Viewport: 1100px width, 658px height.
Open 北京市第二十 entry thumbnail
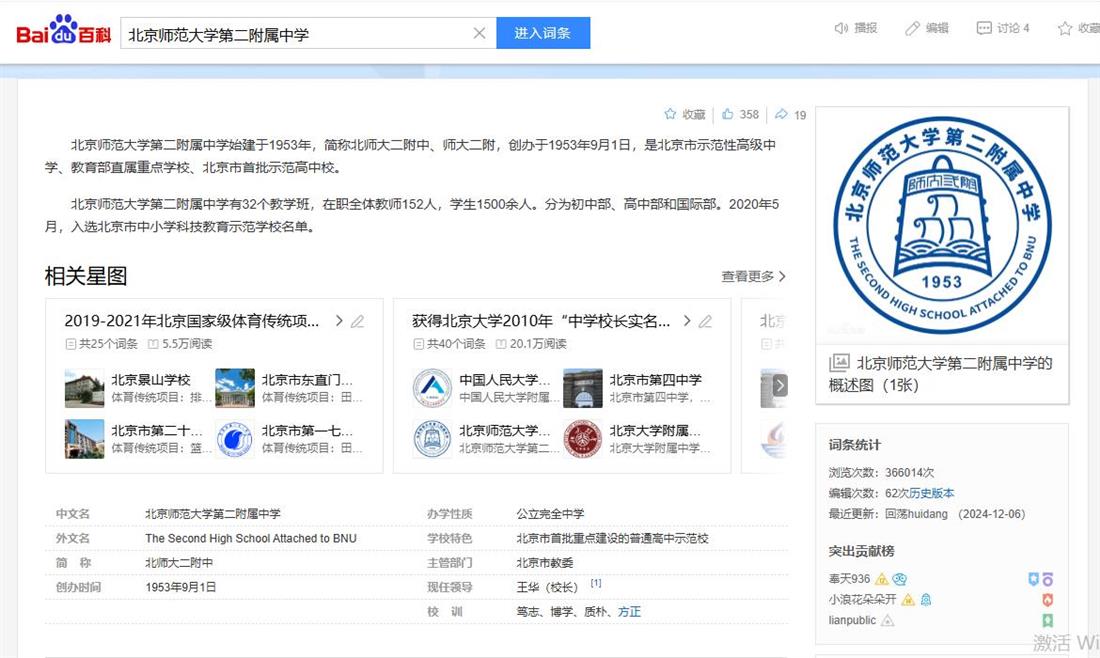point(84,439)
